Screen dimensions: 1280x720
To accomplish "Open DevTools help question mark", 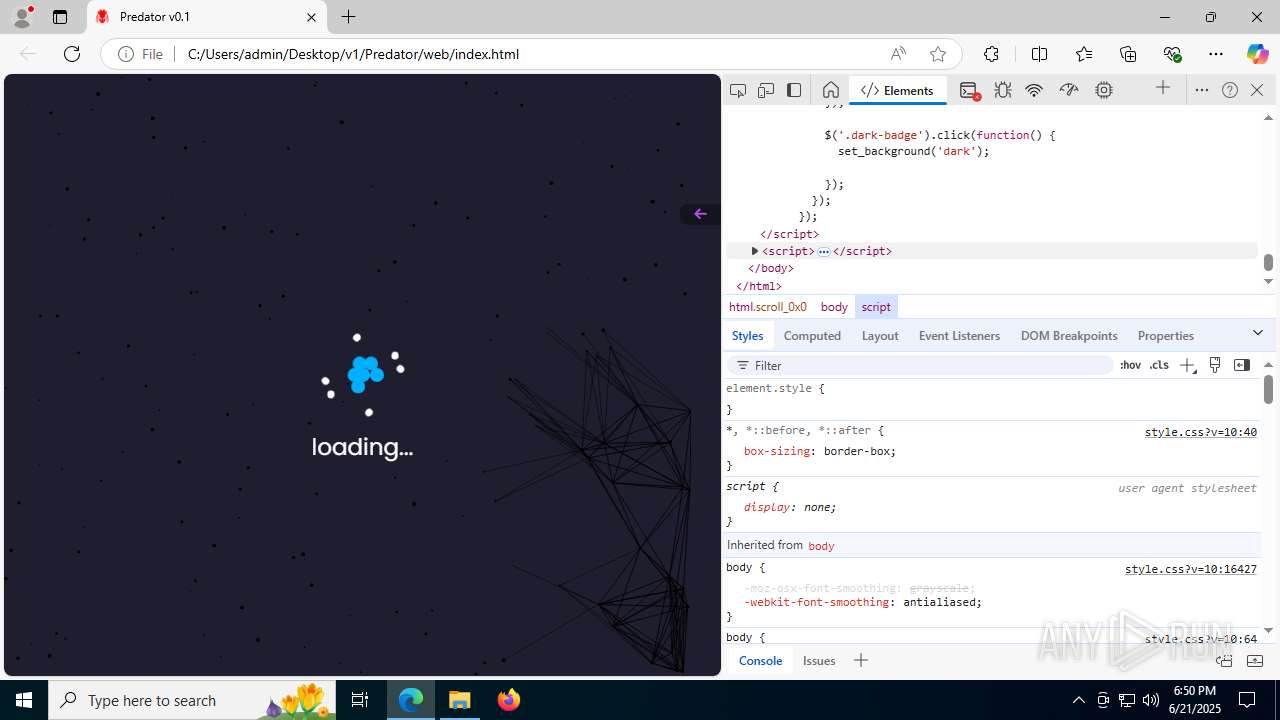I will tap(1230, 90).
